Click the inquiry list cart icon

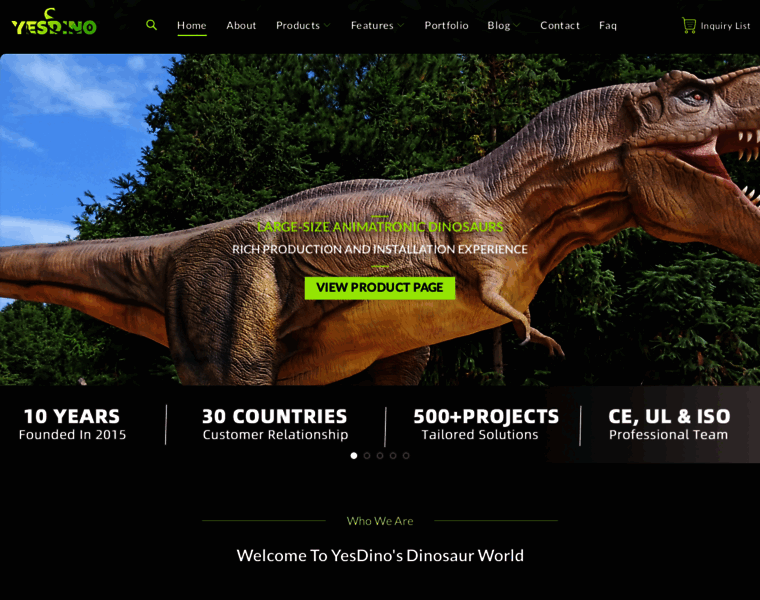[x=688, y=25]
